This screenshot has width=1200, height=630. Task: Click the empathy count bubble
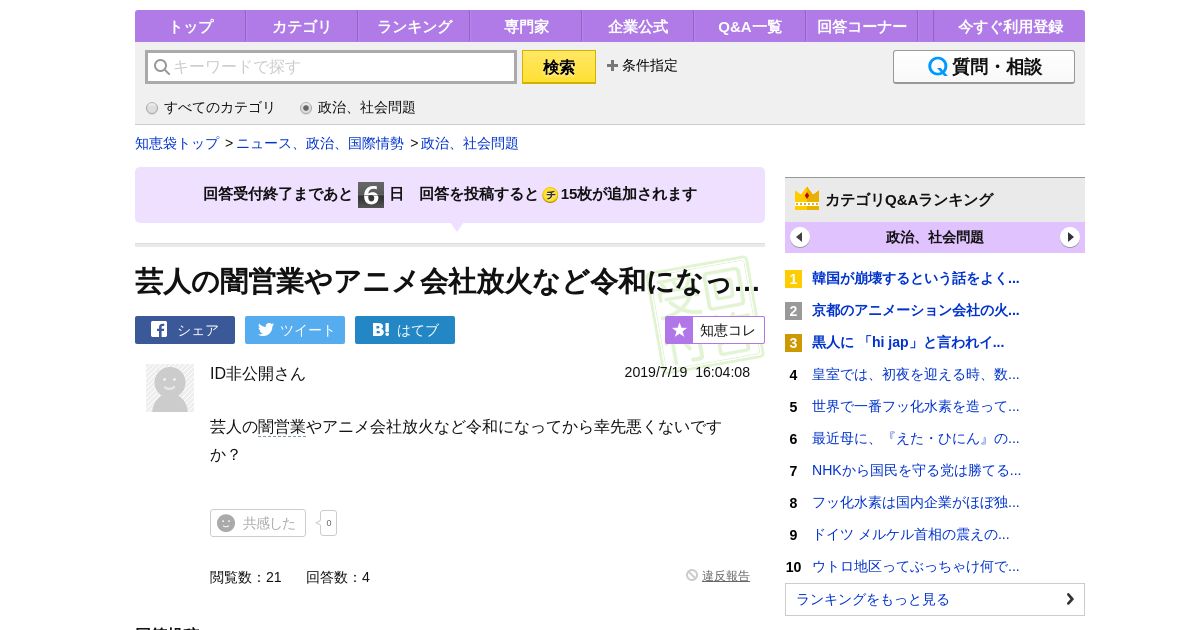[328, 523]
